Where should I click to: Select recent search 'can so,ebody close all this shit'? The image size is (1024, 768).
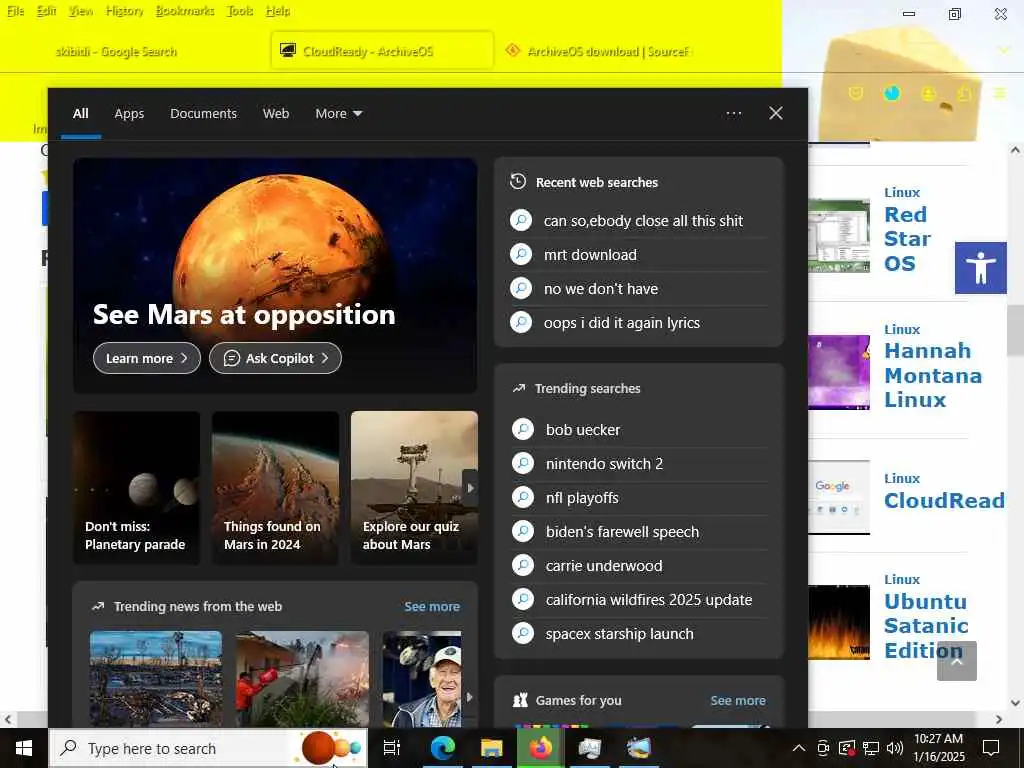coord(639,221)
